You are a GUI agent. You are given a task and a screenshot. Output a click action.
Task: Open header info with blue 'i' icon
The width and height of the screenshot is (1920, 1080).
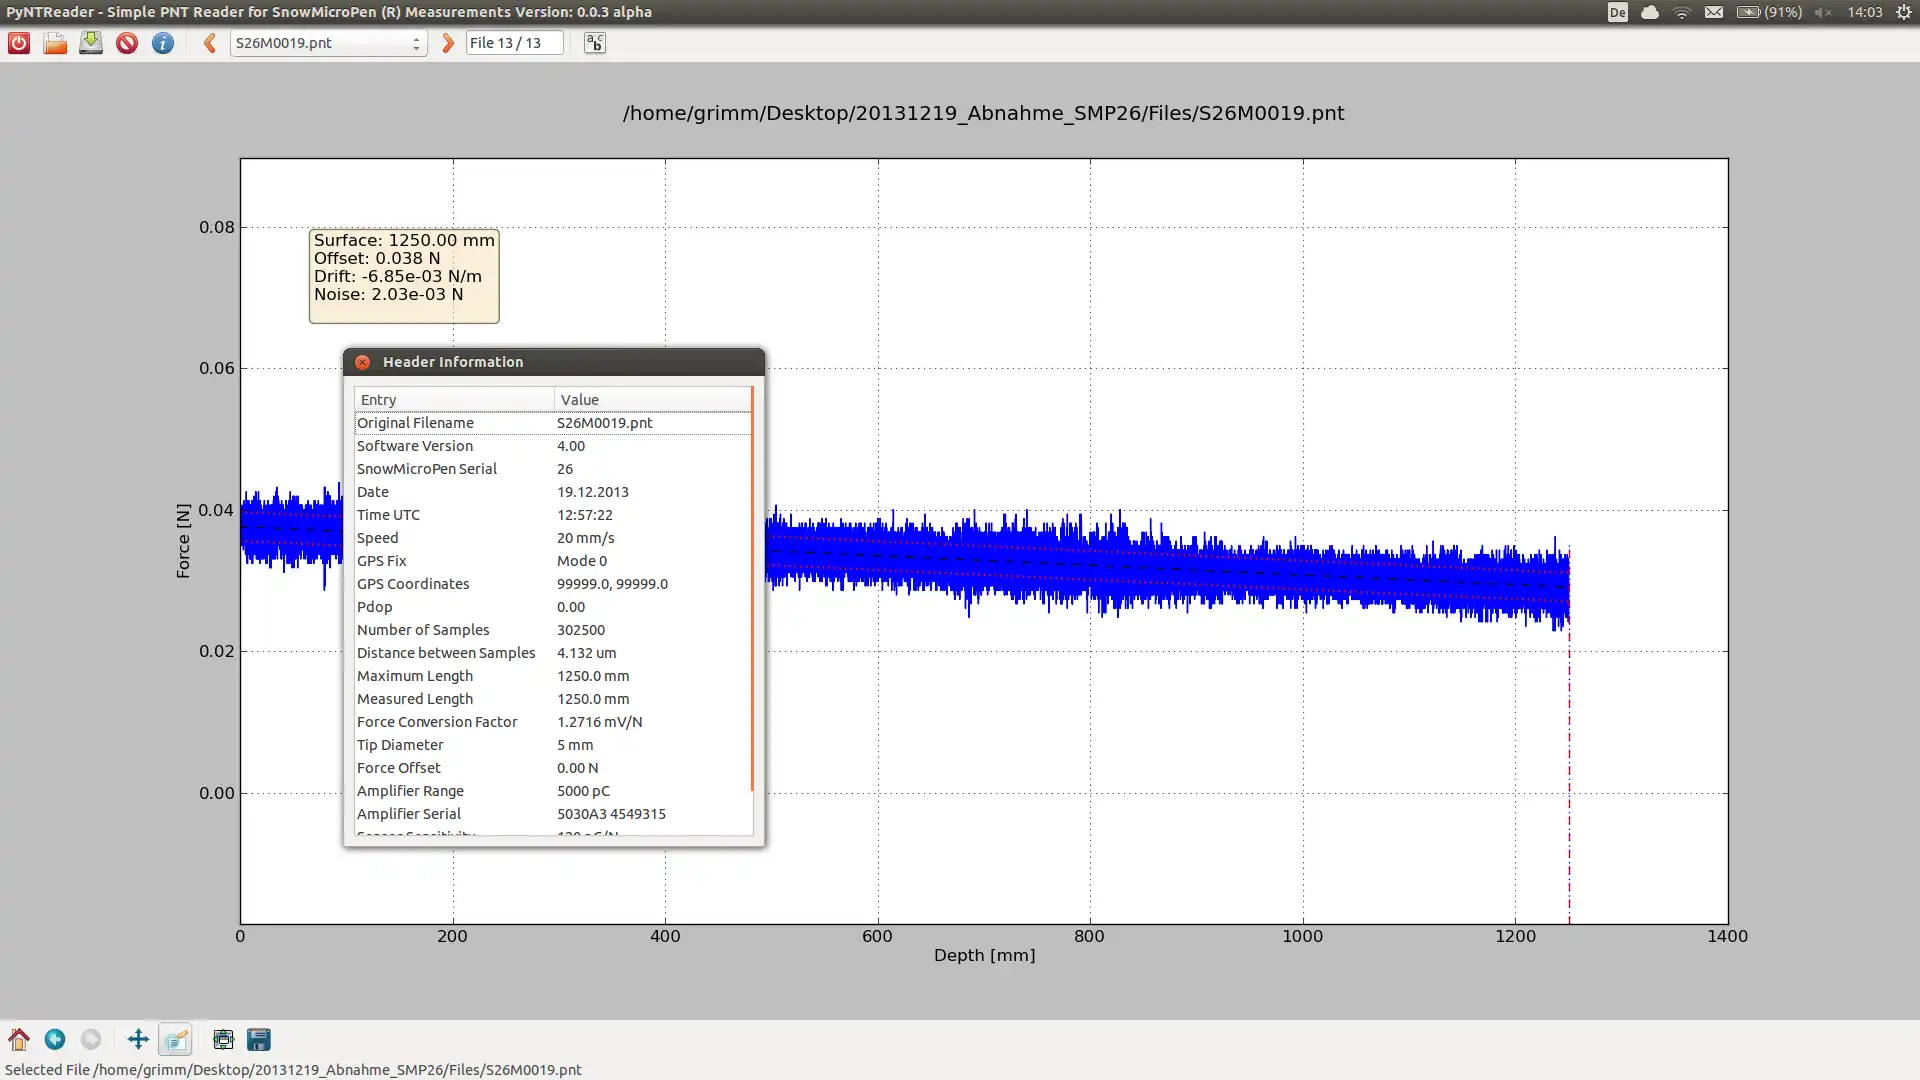click(163, 43)
